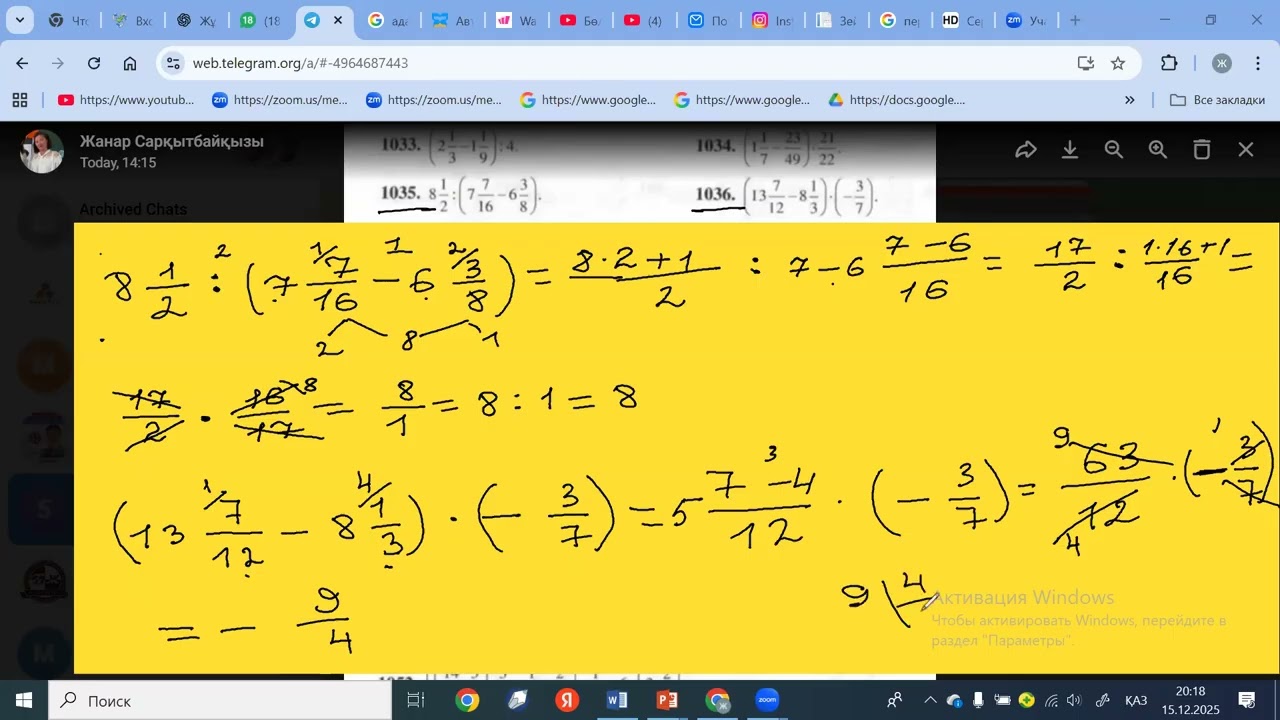Click Windows Start button
Screen dimensions: 1280x720
(x=24, y=700)
